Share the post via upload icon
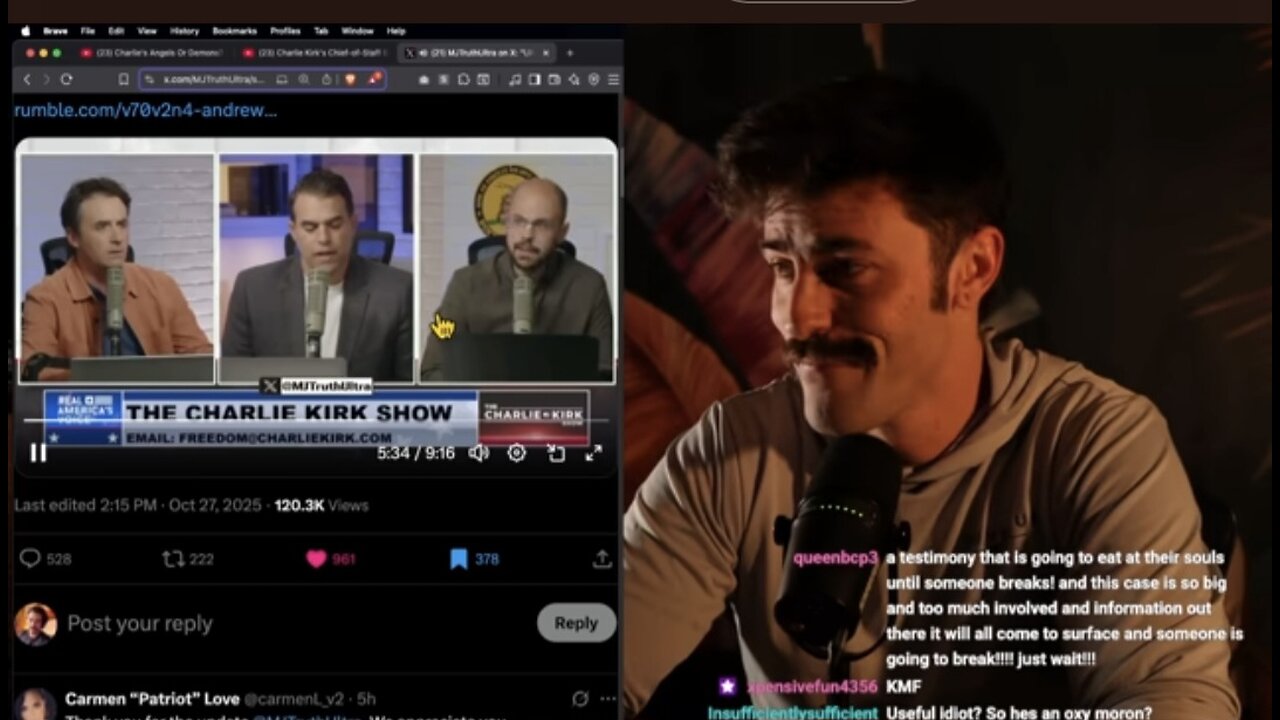This screenshot has width=1280, height=720. point(602,559)
